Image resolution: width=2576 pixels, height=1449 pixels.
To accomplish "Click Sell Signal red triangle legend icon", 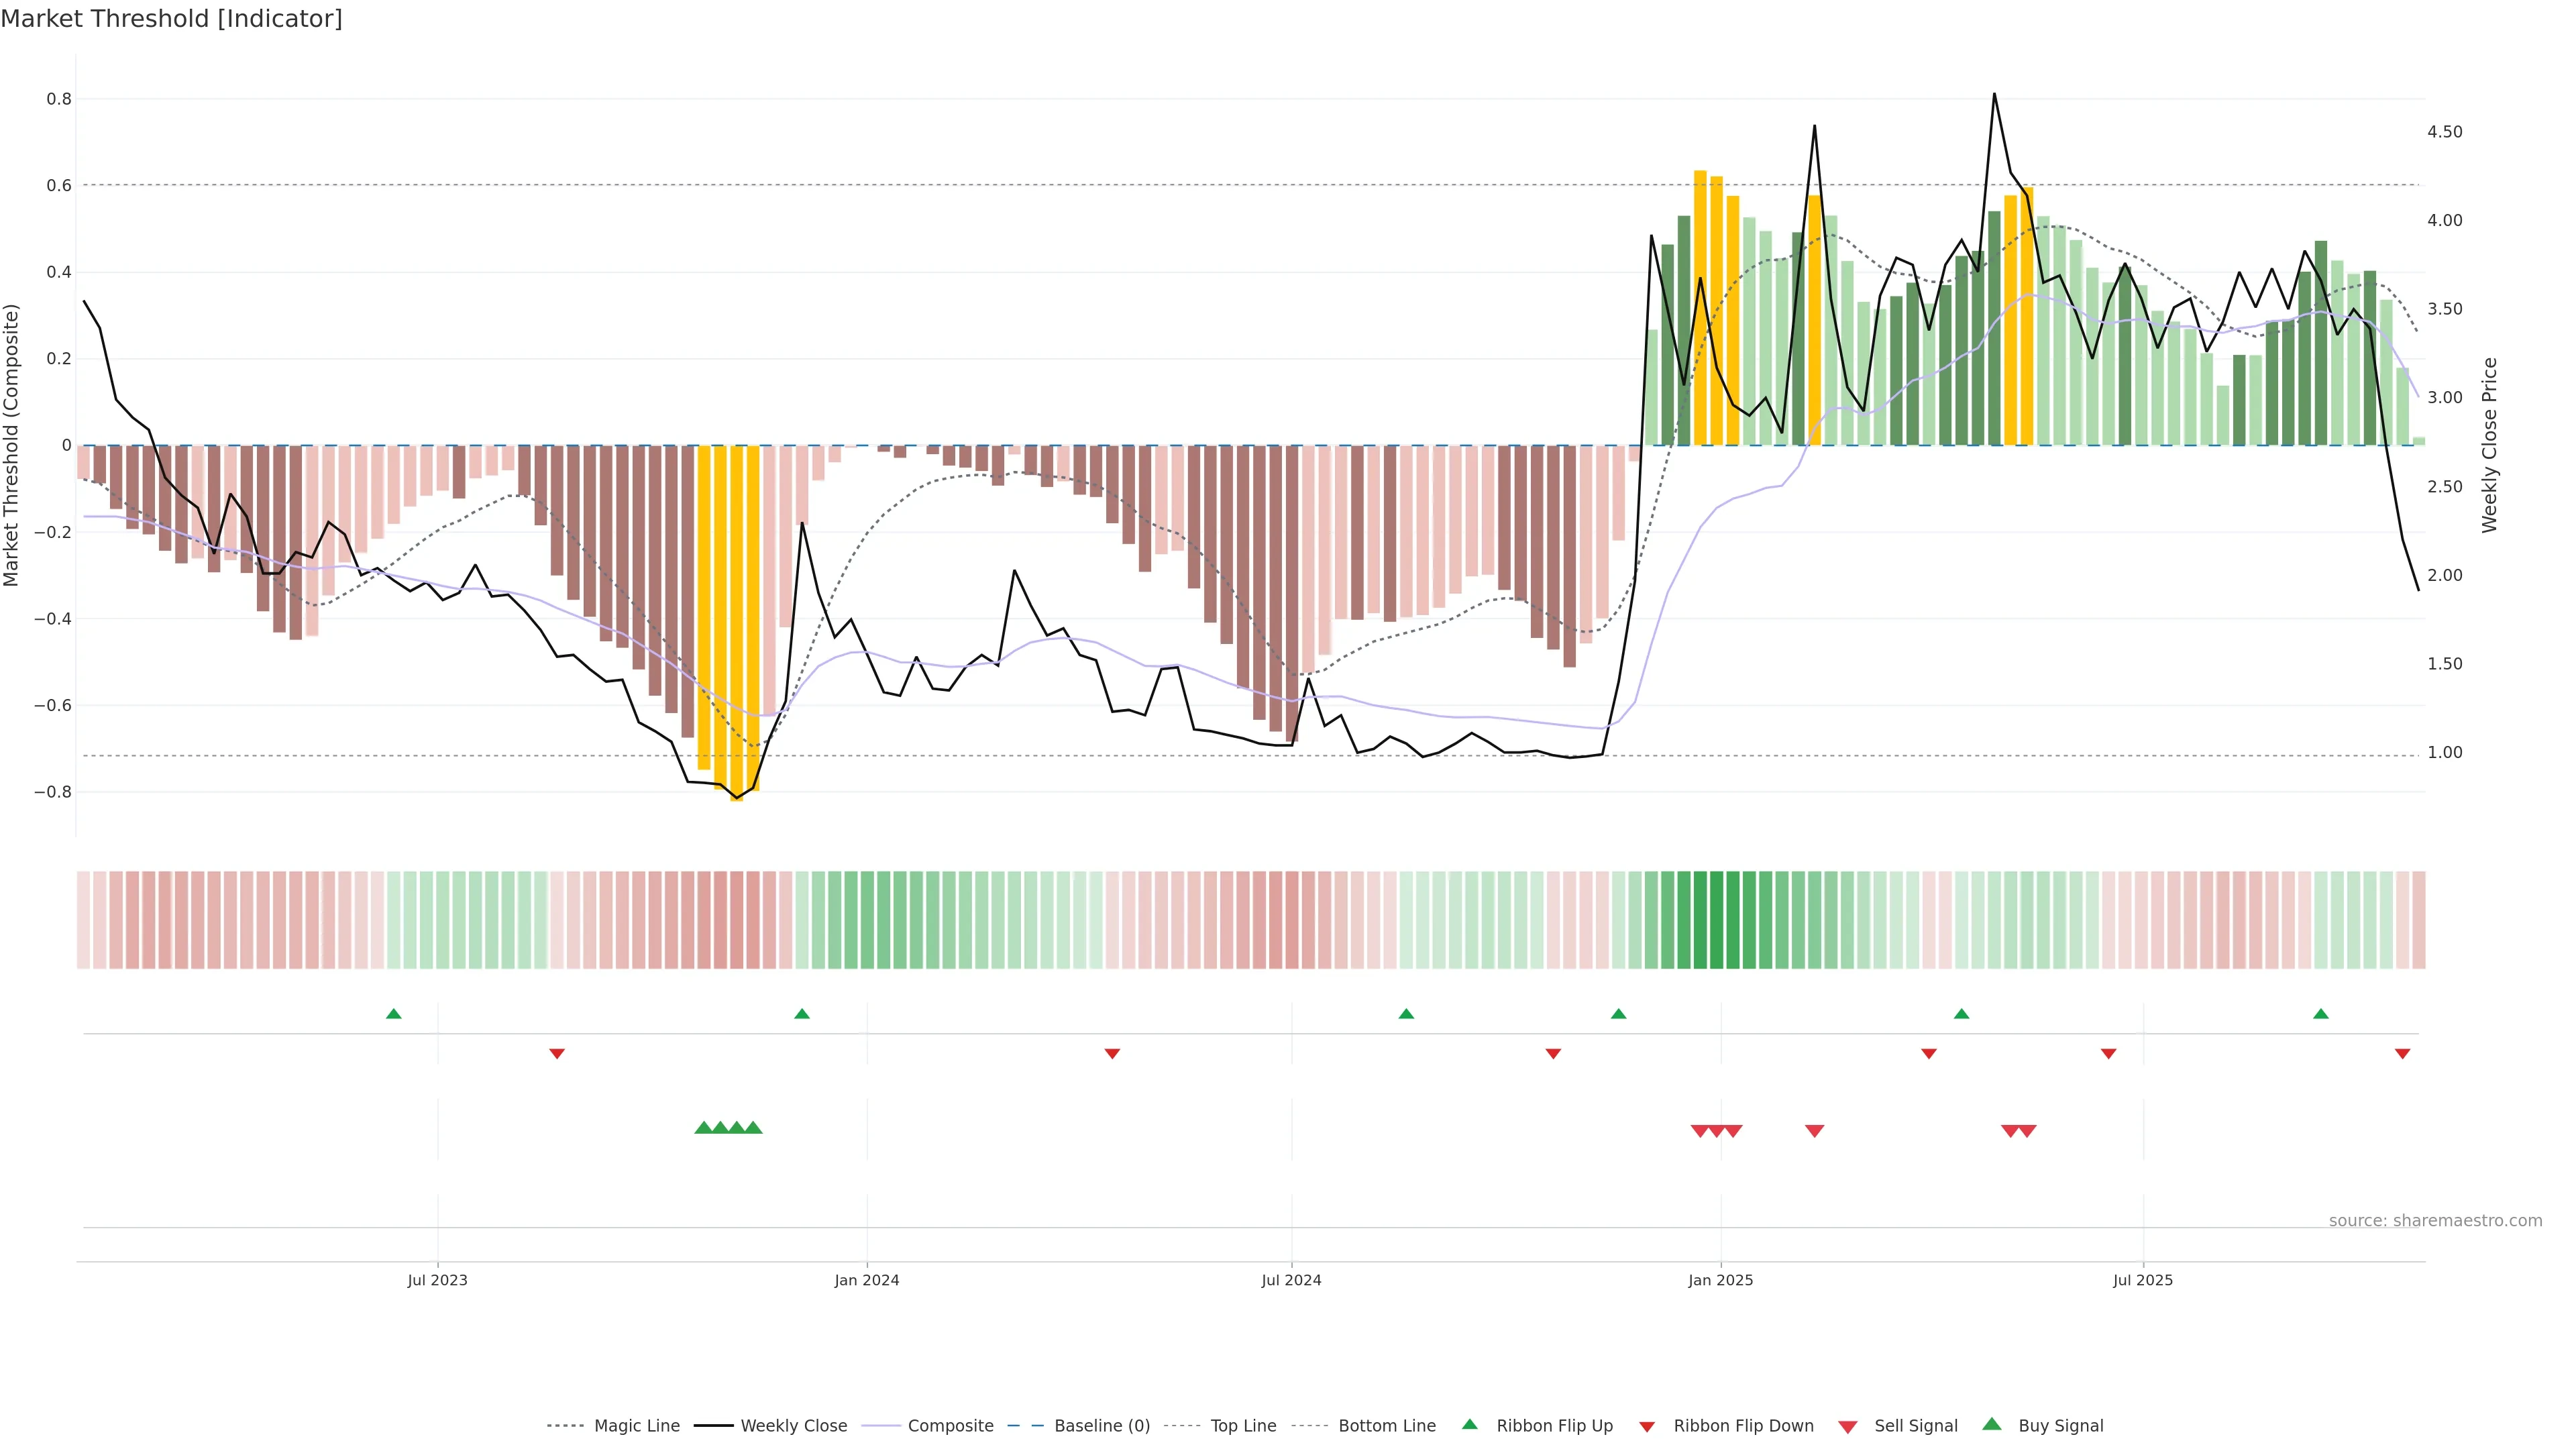I will coord(1847,1427).
